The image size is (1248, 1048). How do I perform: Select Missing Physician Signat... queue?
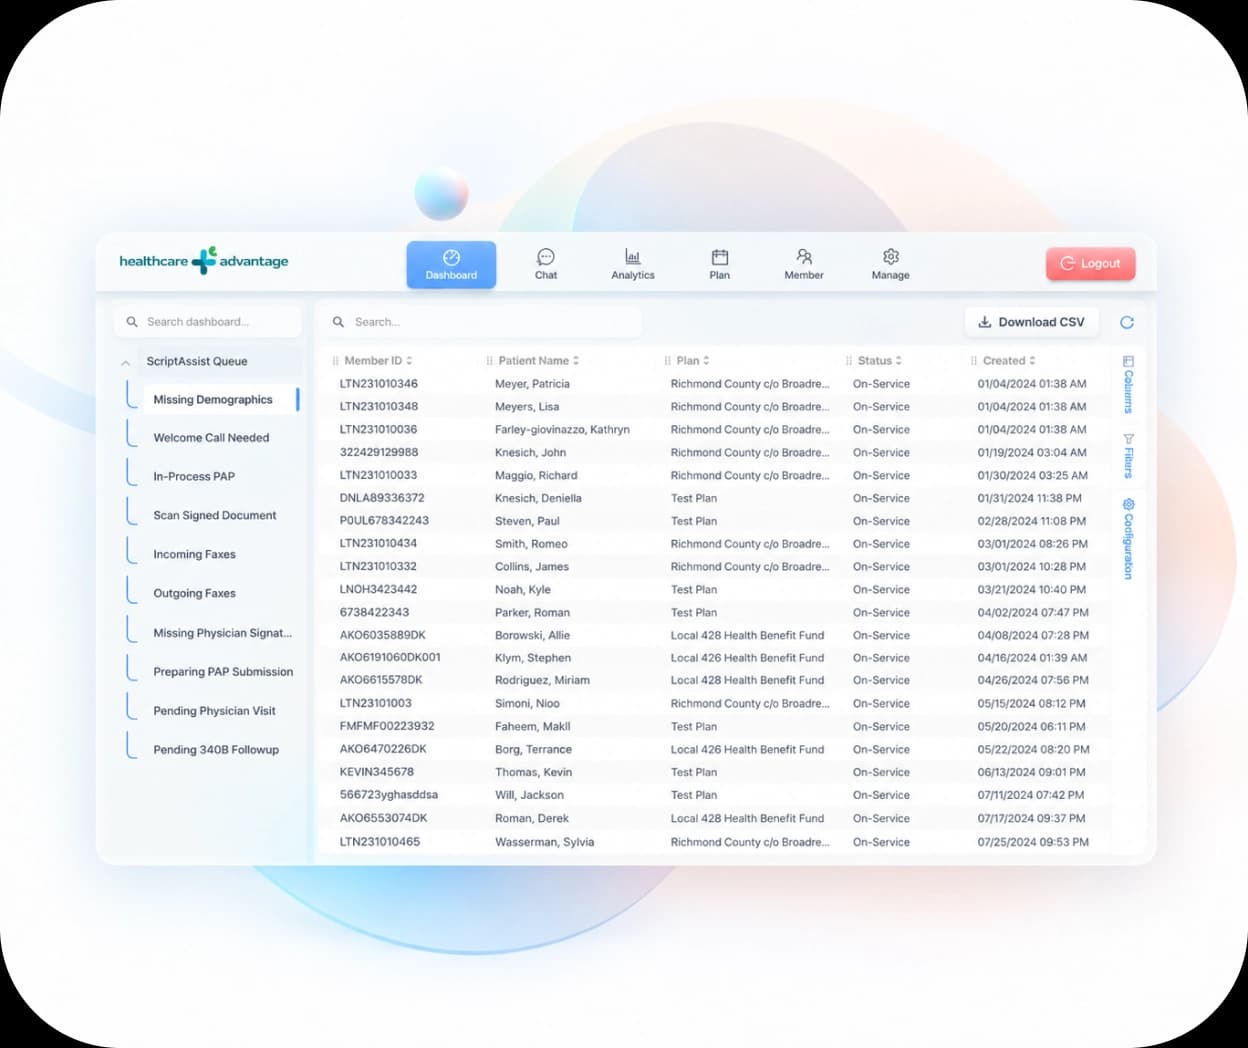click(223, 633)
